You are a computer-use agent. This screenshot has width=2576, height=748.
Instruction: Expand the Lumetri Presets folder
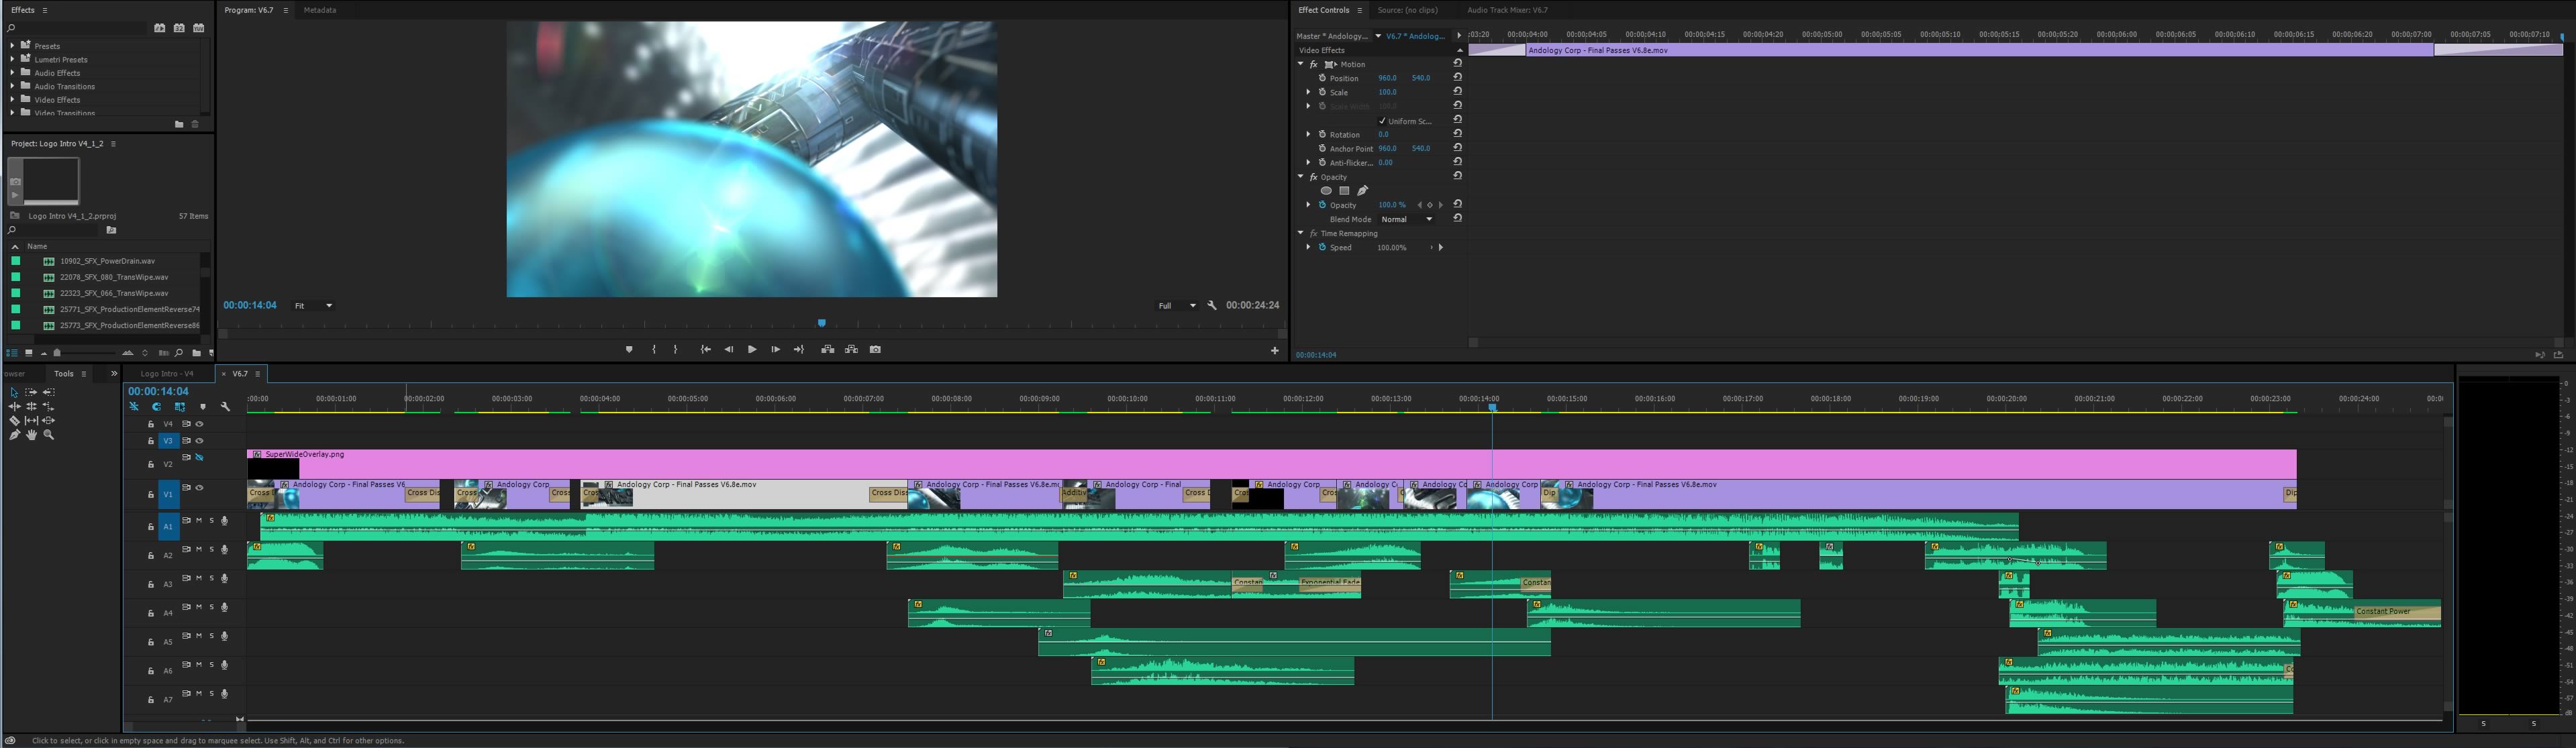click(13, 60)
